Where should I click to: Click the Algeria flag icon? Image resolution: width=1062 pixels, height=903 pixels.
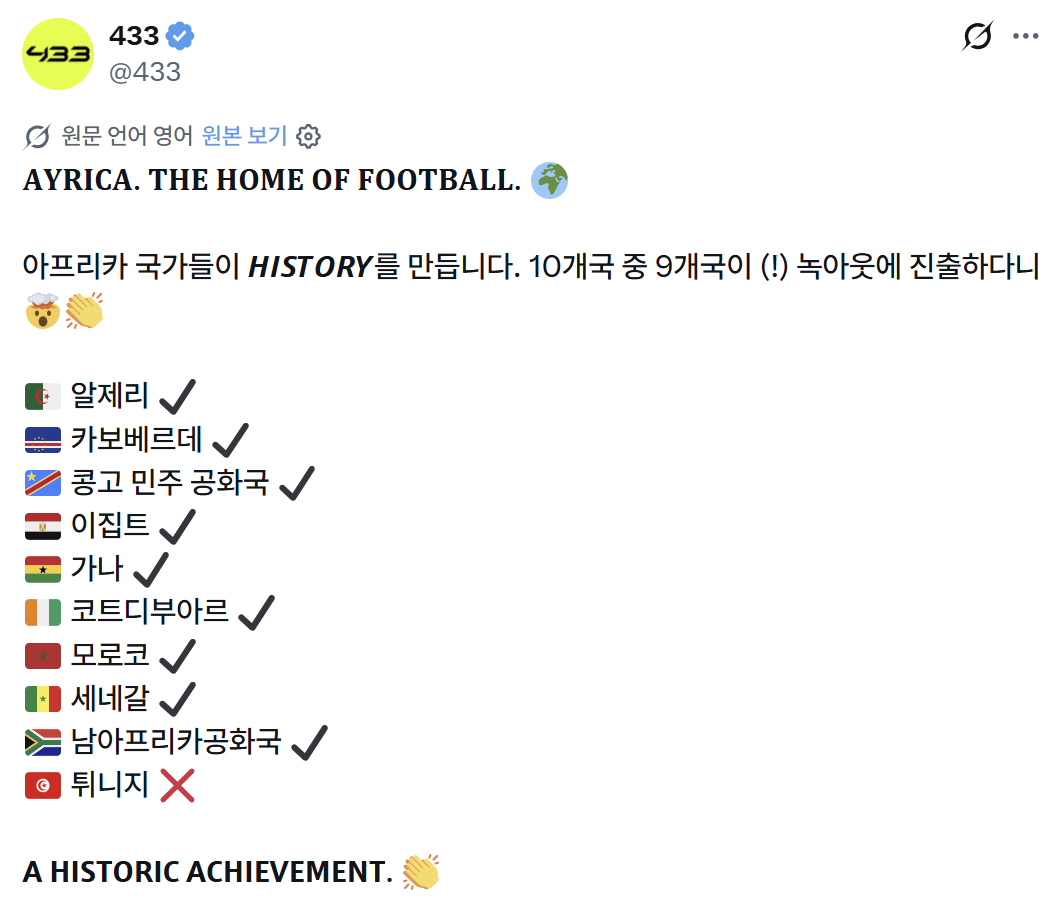coord(43,396)
